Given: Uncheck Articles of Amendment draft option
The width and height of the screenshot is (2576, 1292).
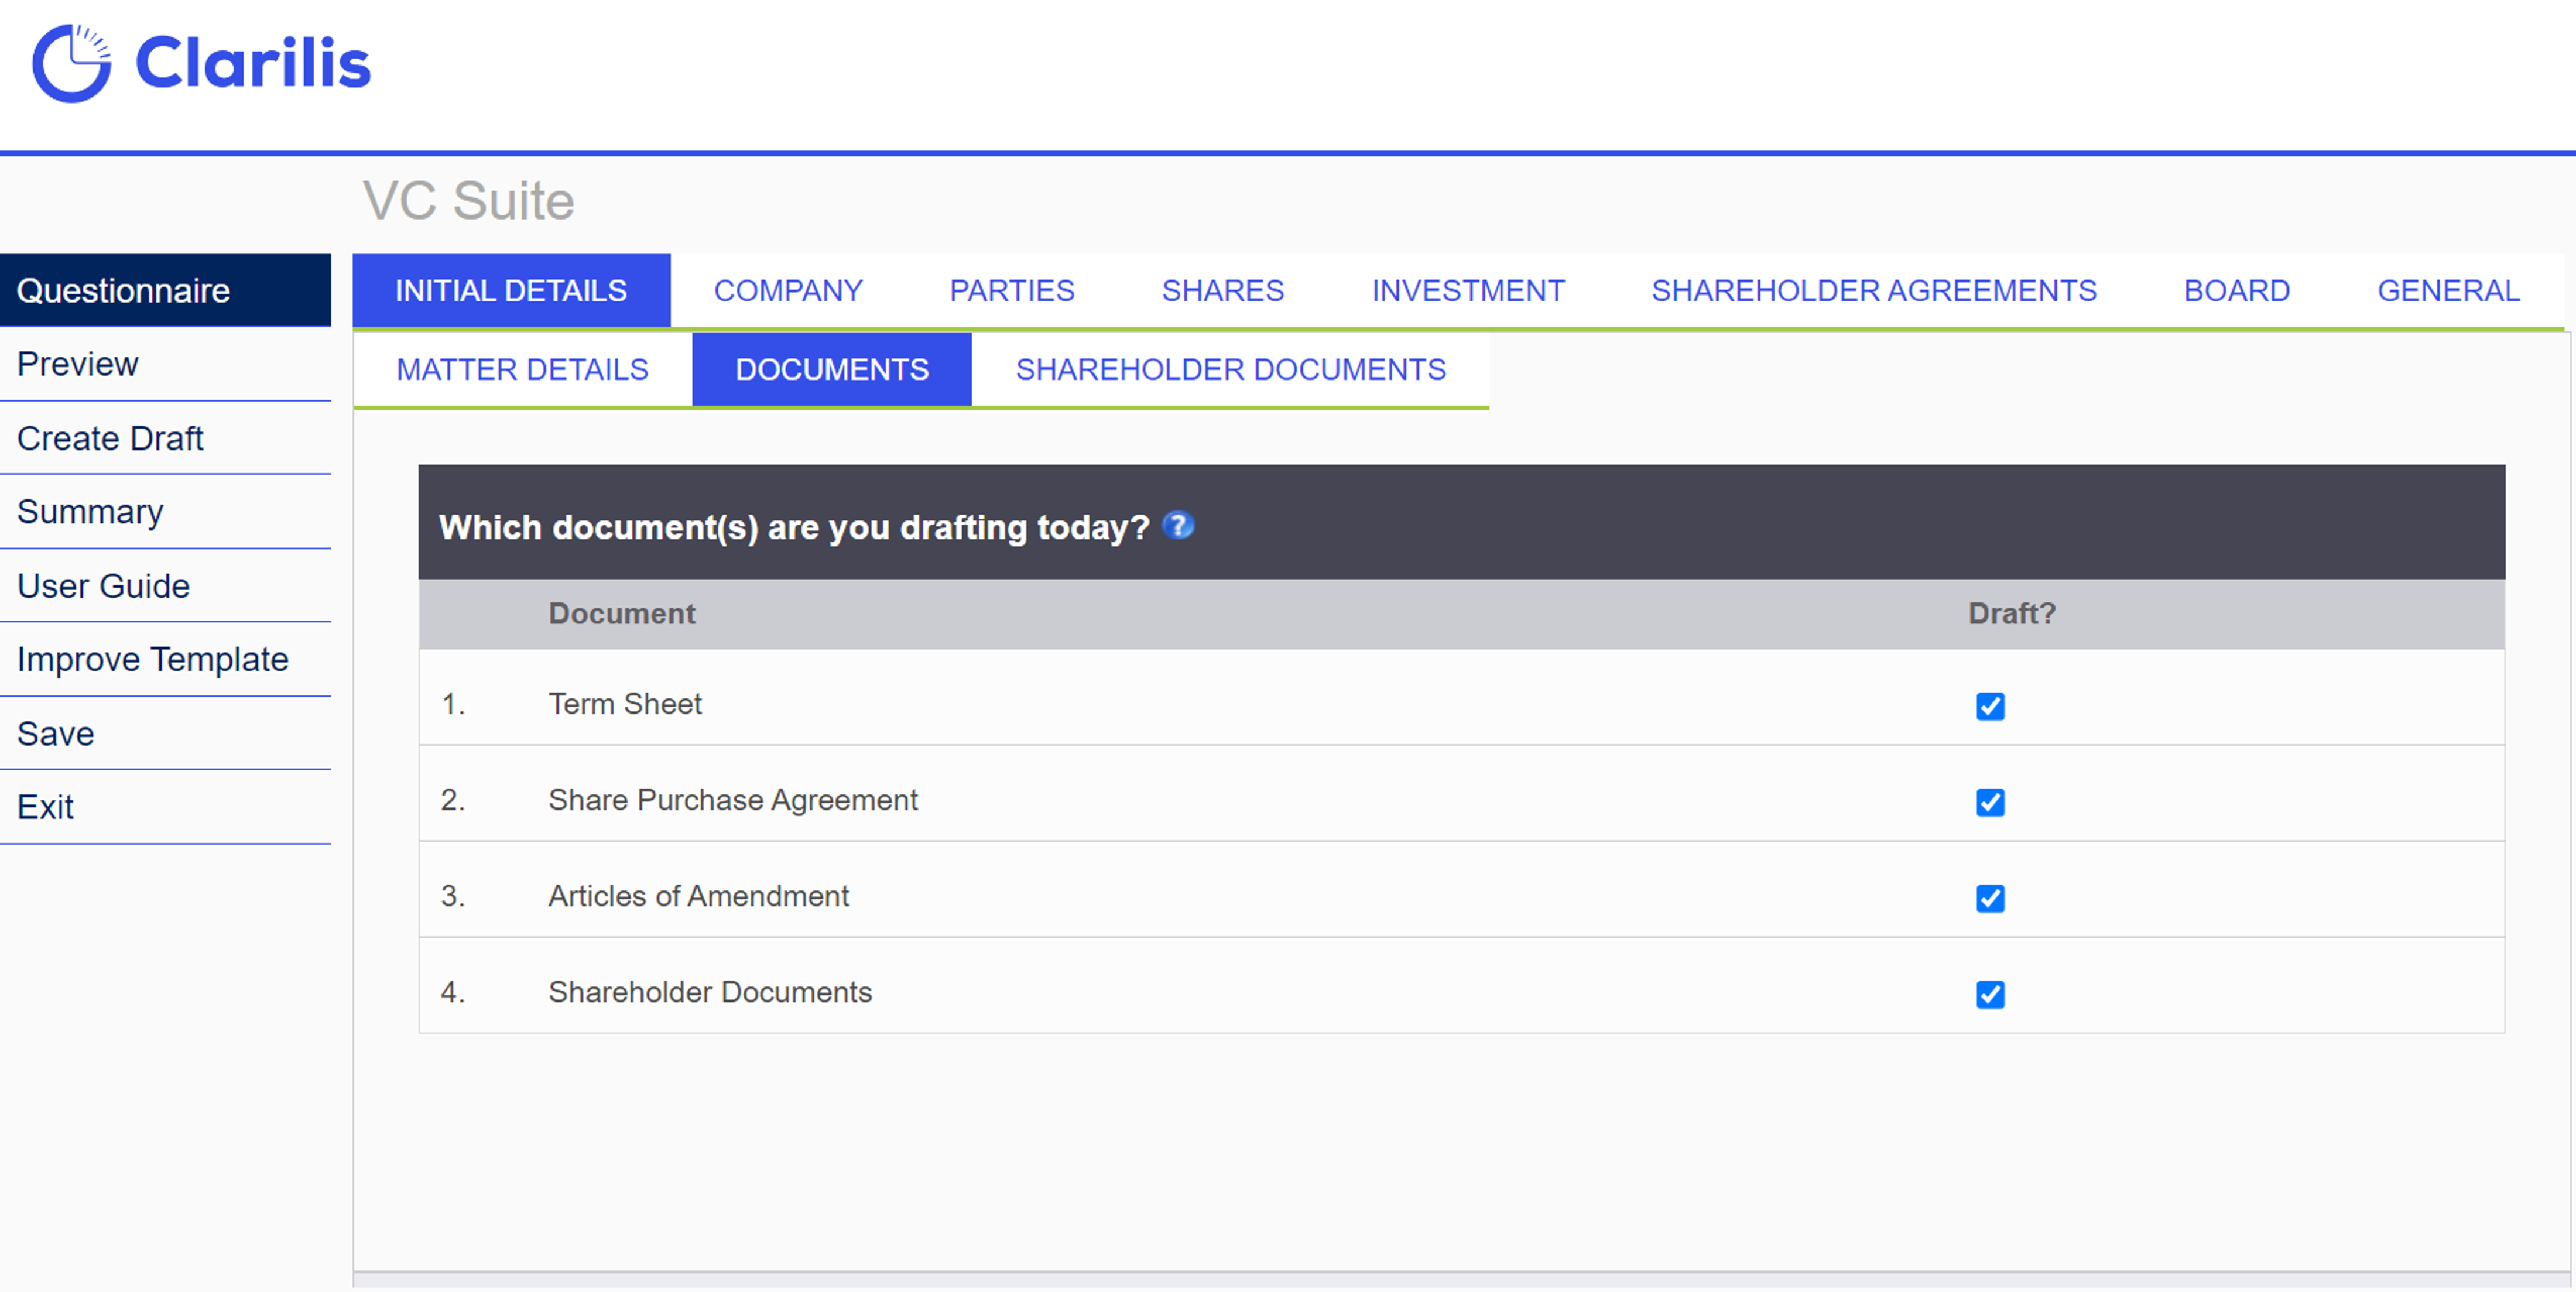Looking at the screenshot, I should coord(1990,899).
